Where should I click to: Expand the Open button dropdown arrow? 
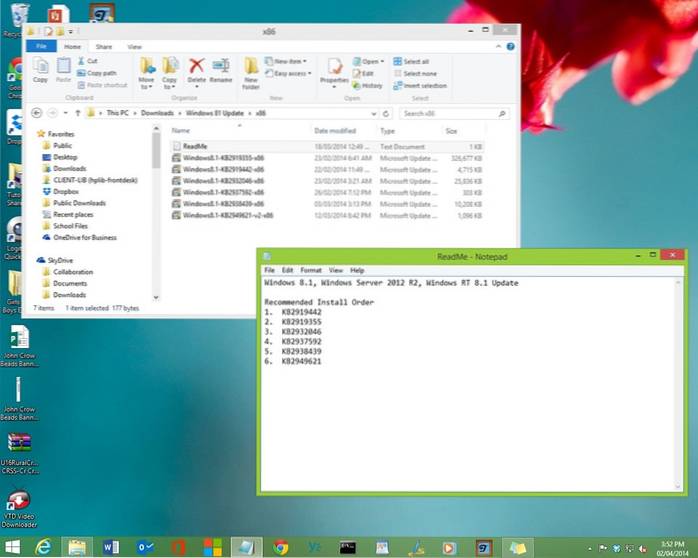coord(382,61)
